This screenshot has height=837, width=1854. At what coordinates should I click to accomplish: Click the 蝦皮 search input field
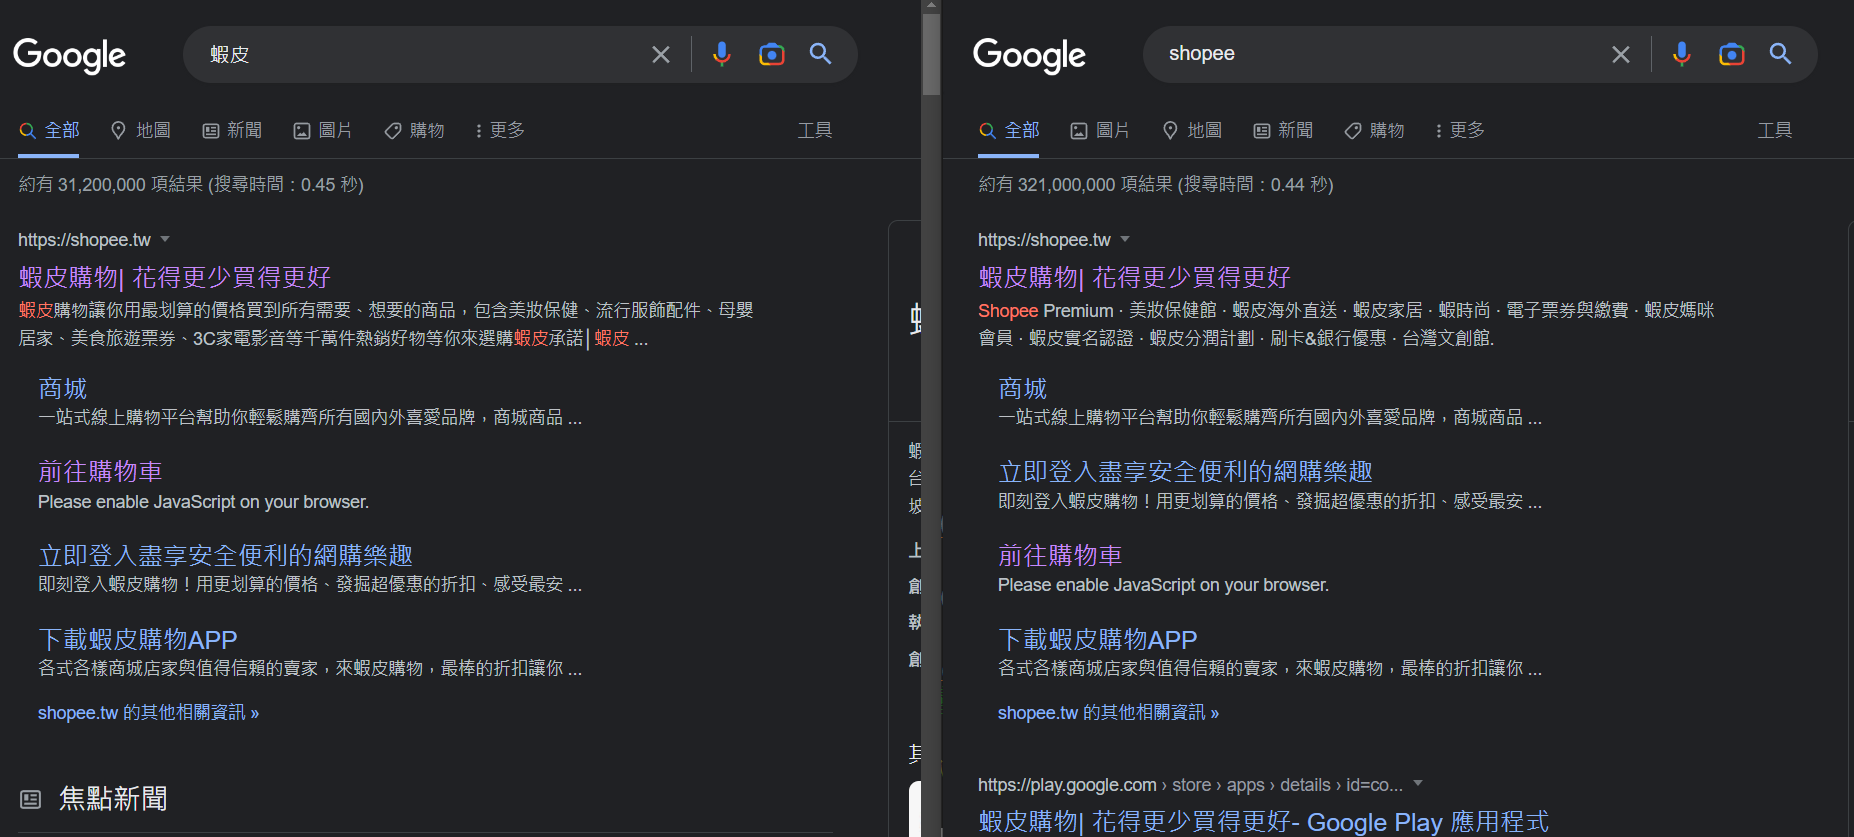[420, 54]
